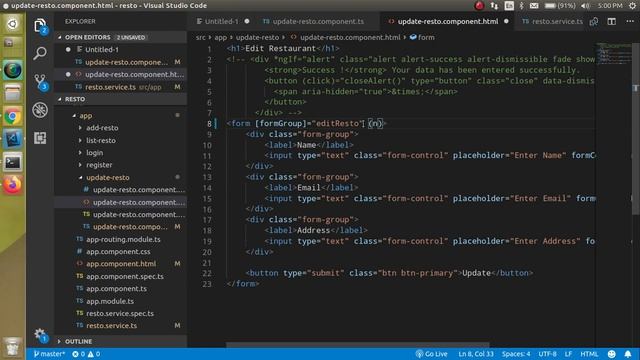The width and height of the screenshot is (640, 360).
Task: Select the update-resto.component.html tab
Action: point(447,21)
